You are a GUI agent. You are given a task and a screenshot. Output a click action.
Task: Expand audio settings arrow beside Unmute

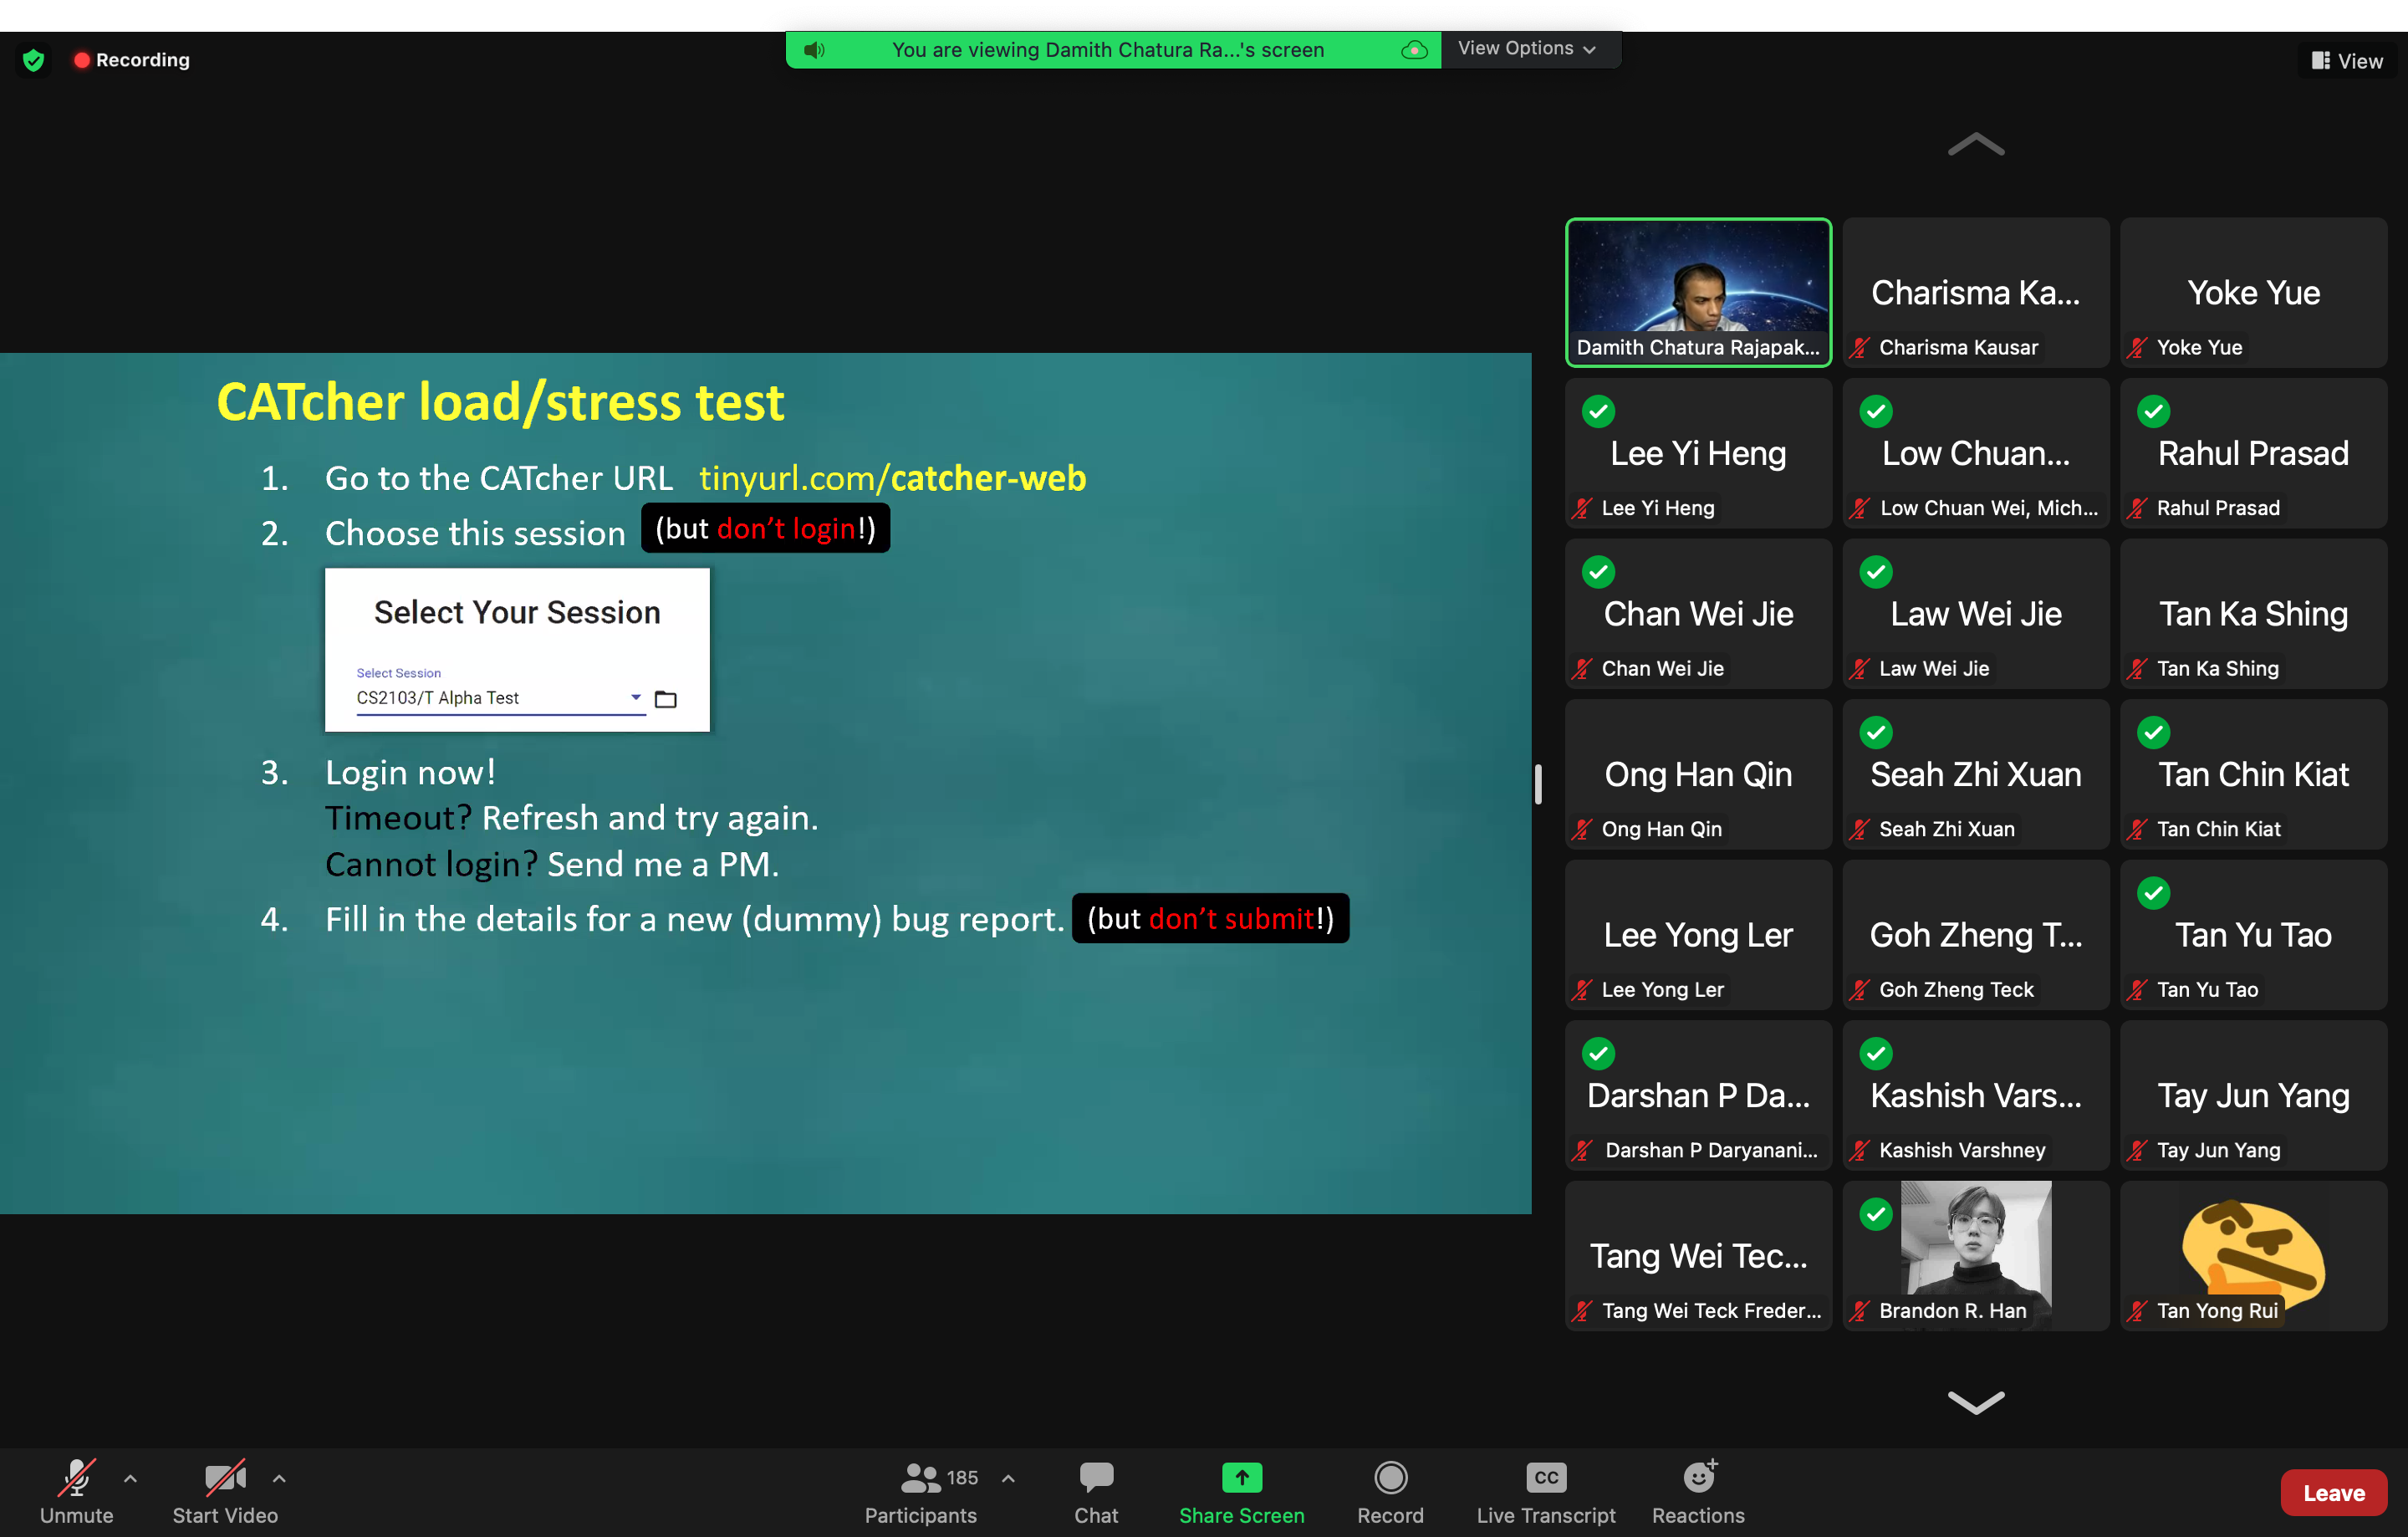[130, 1477]
